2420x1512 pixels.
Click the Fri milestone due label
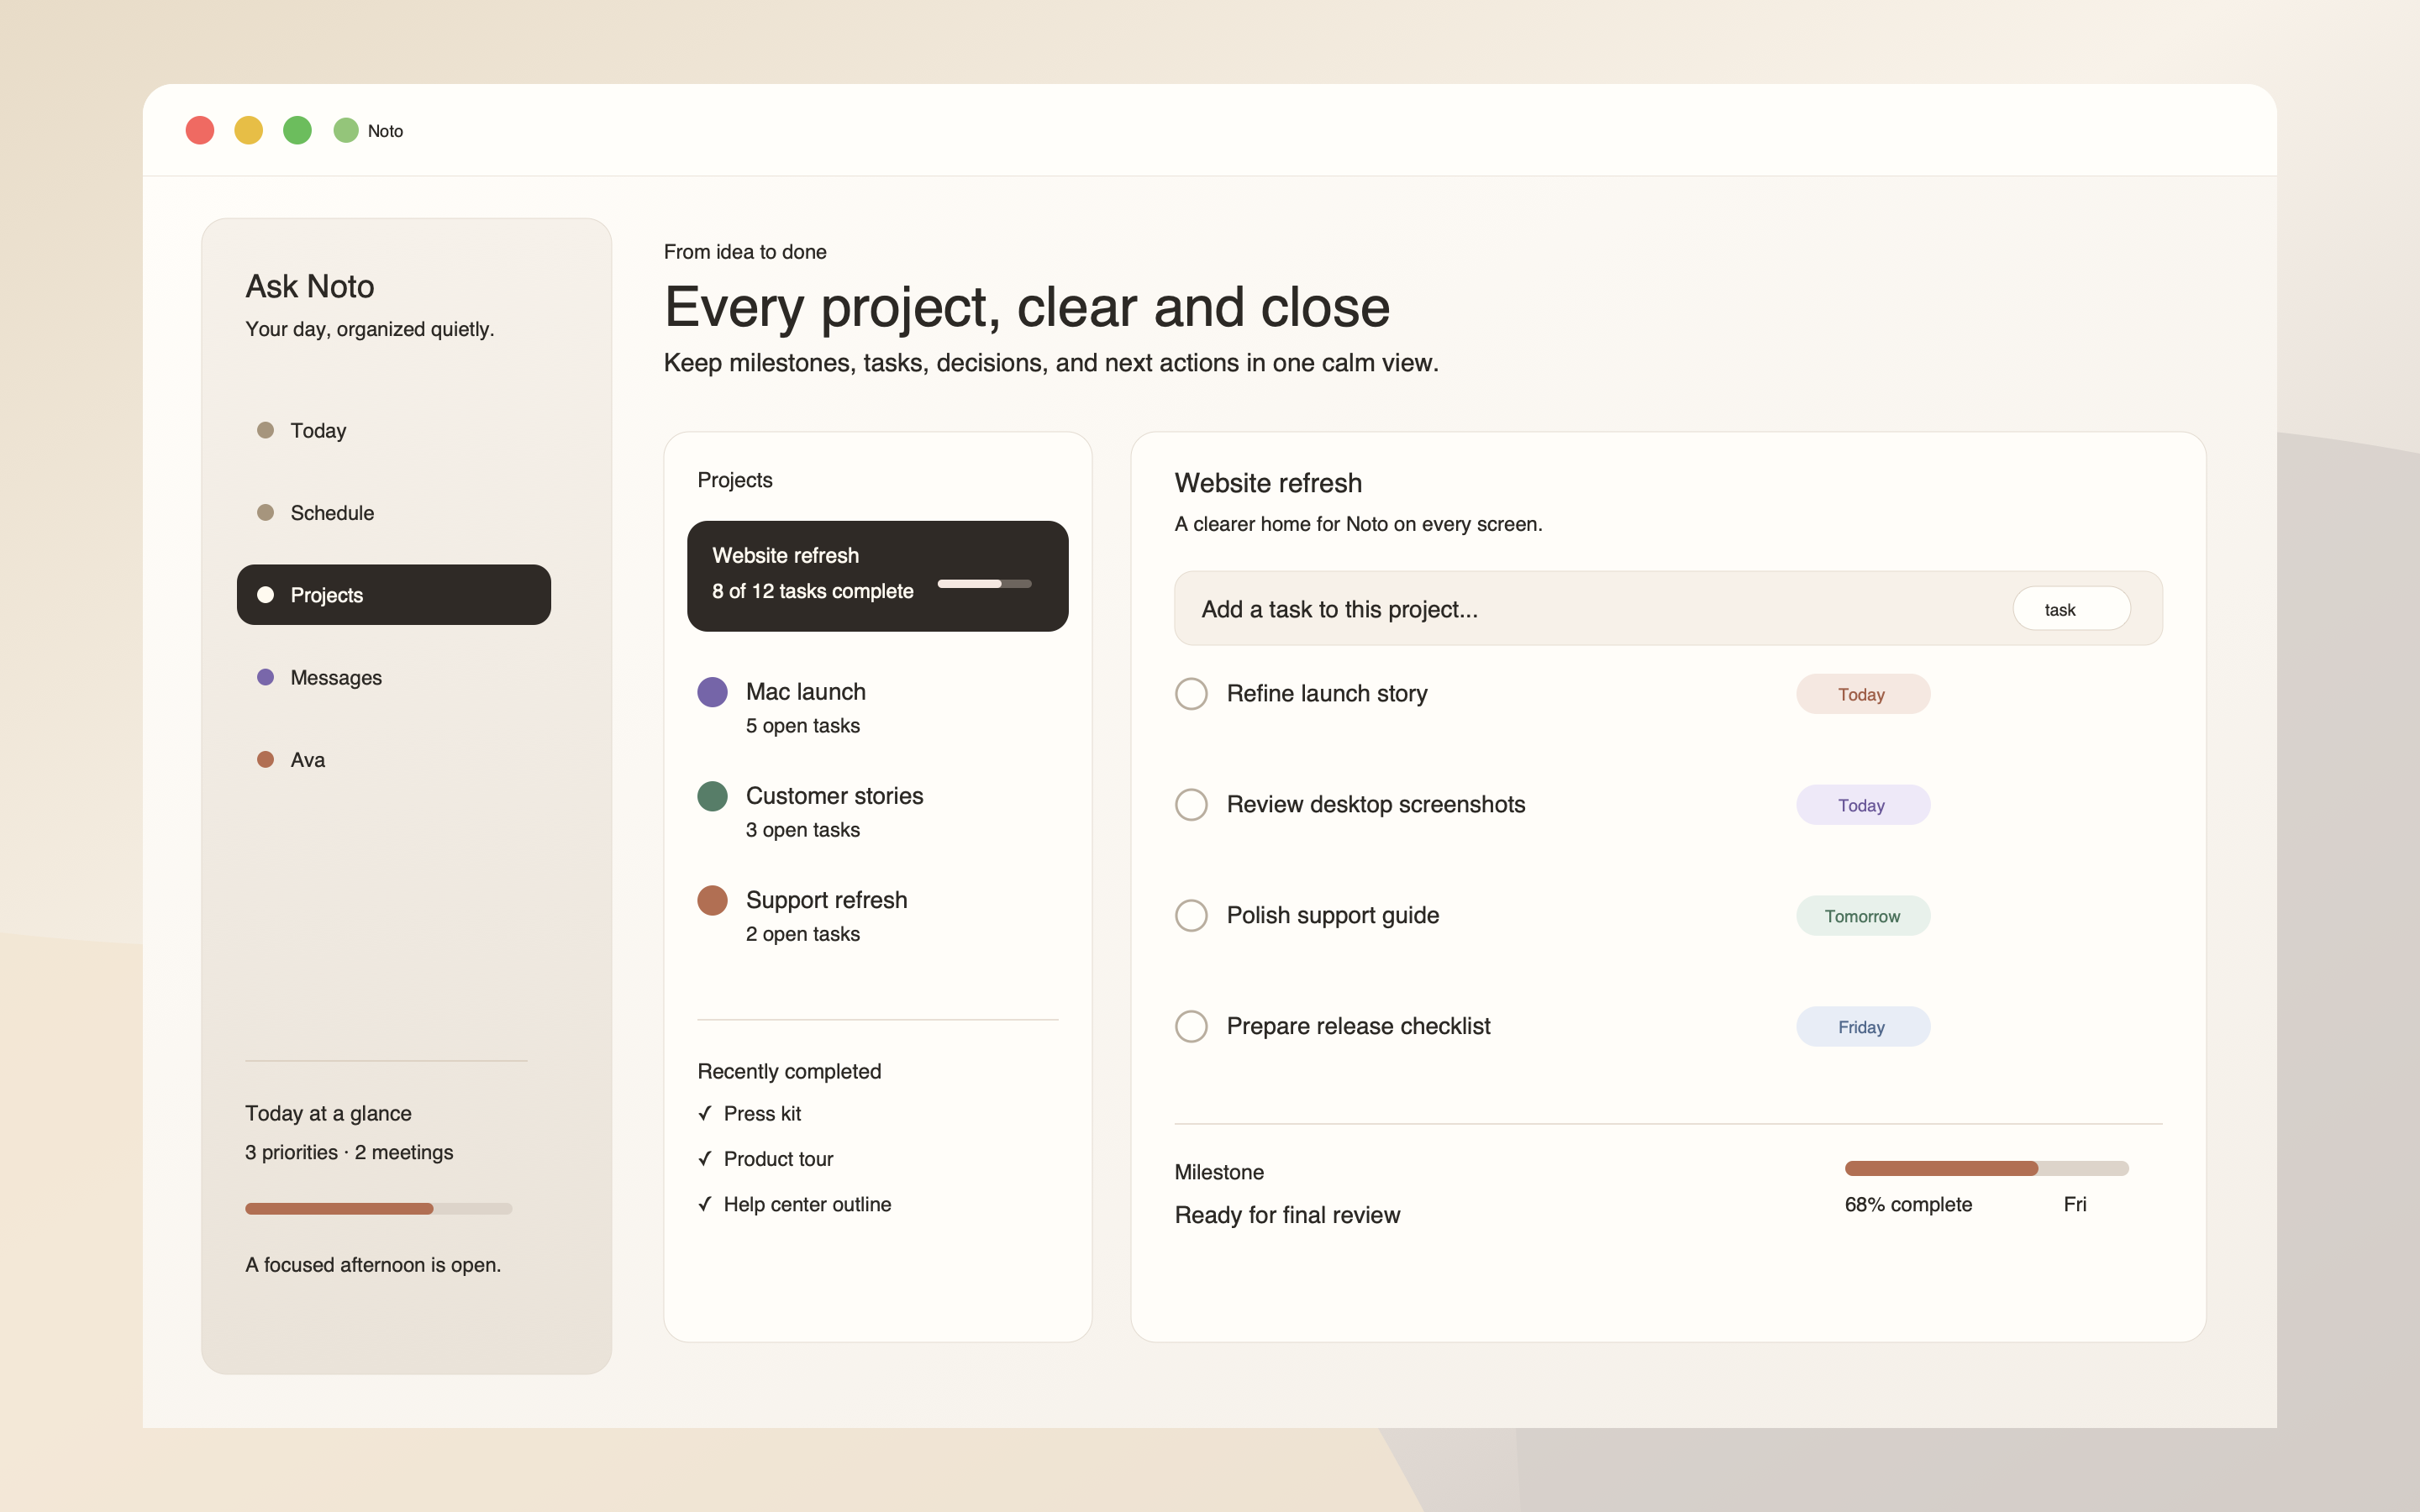coord(2075,1204)
